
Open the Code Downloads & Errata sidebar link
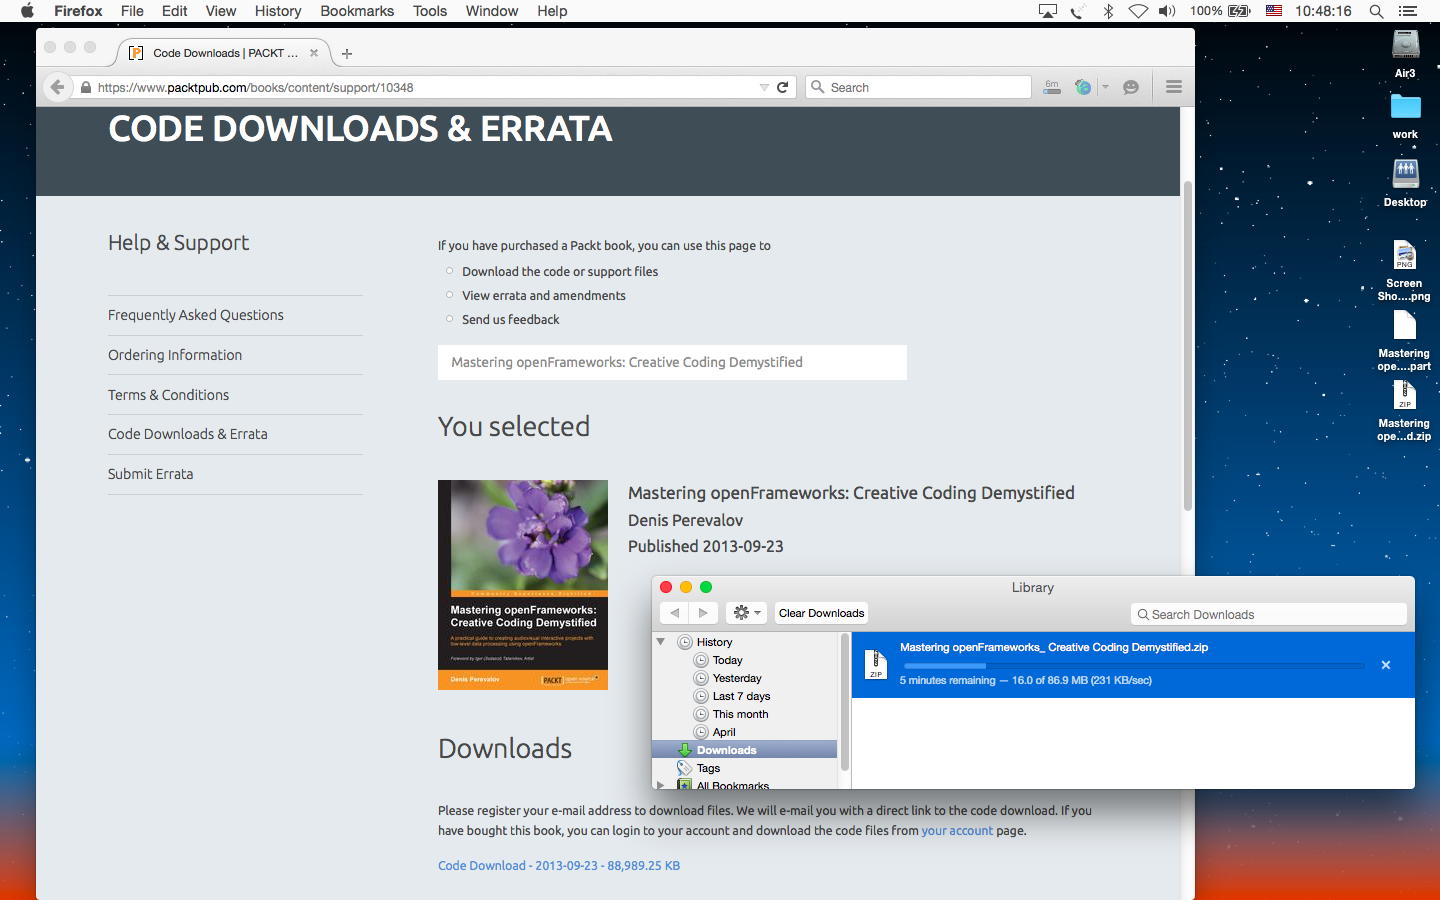point(188,434)
